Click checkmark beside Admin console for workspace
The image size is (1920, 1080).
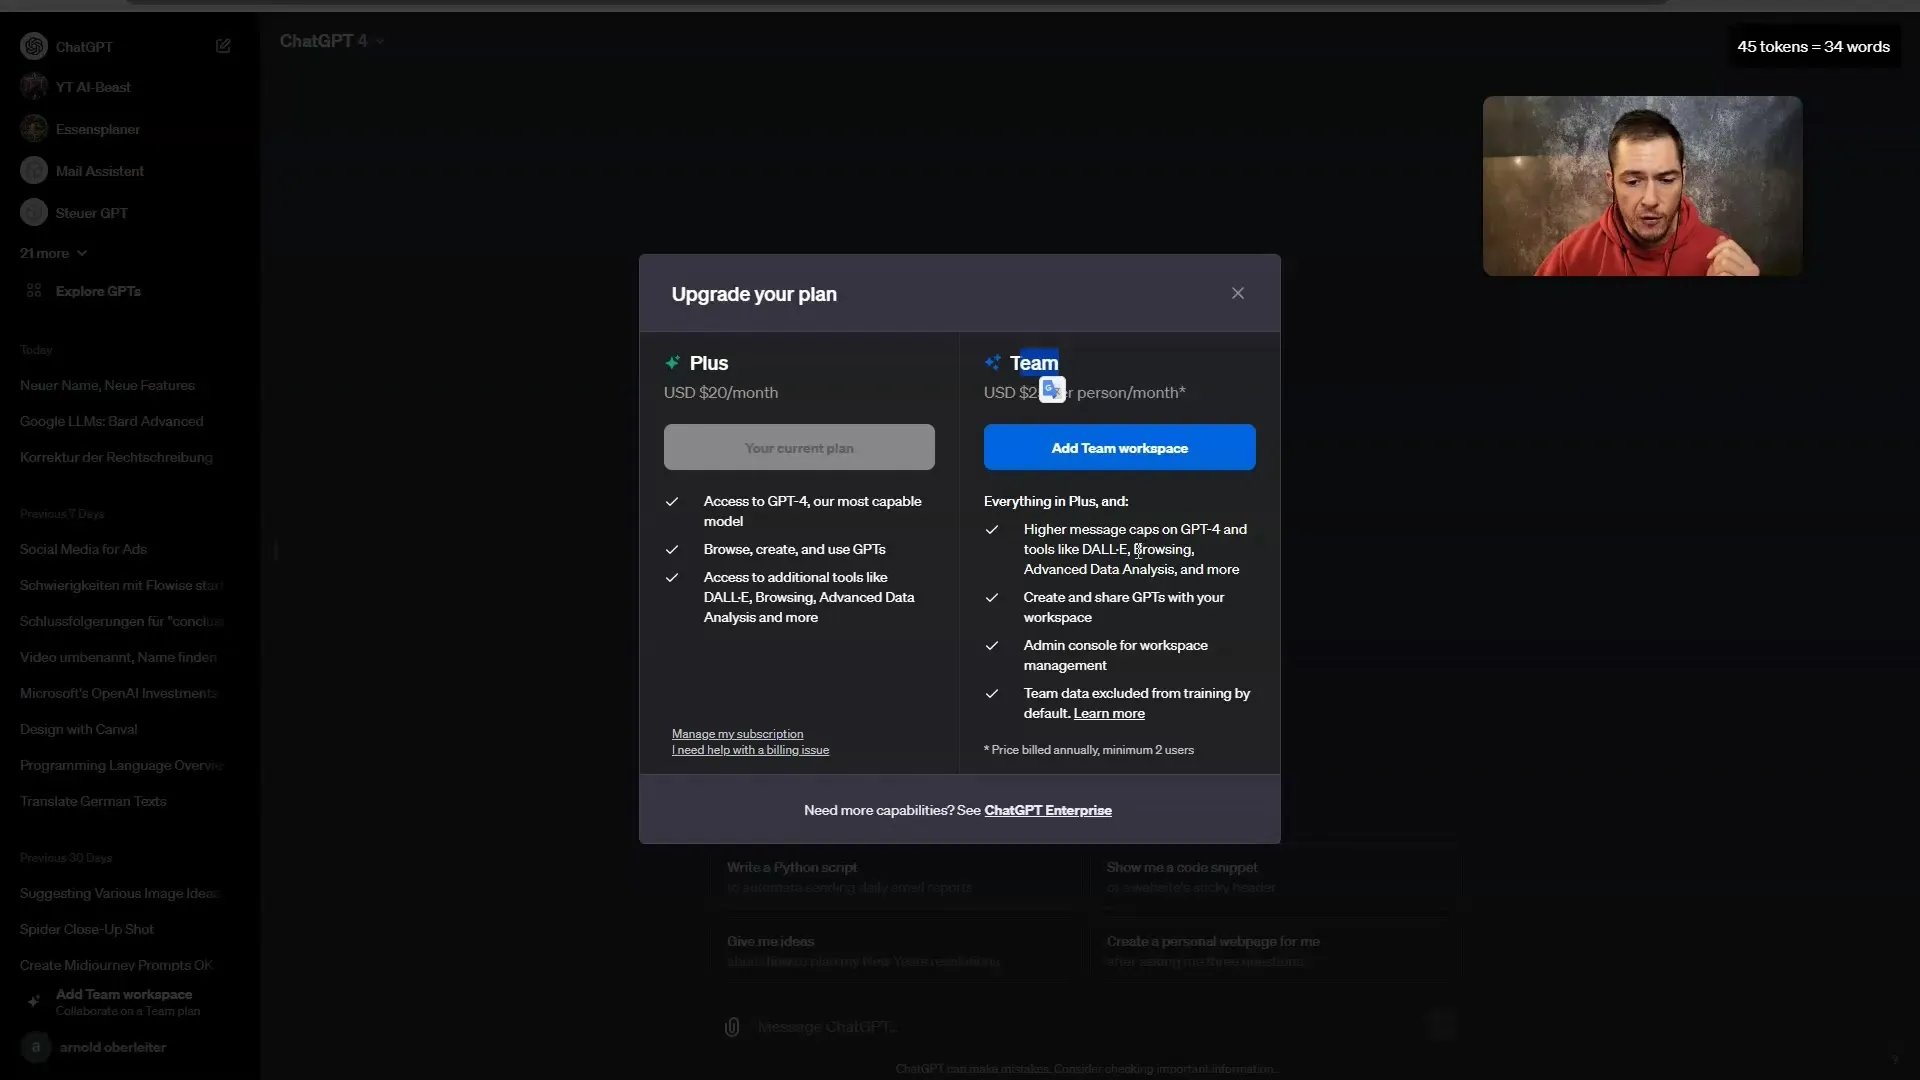tap(992, 645)
